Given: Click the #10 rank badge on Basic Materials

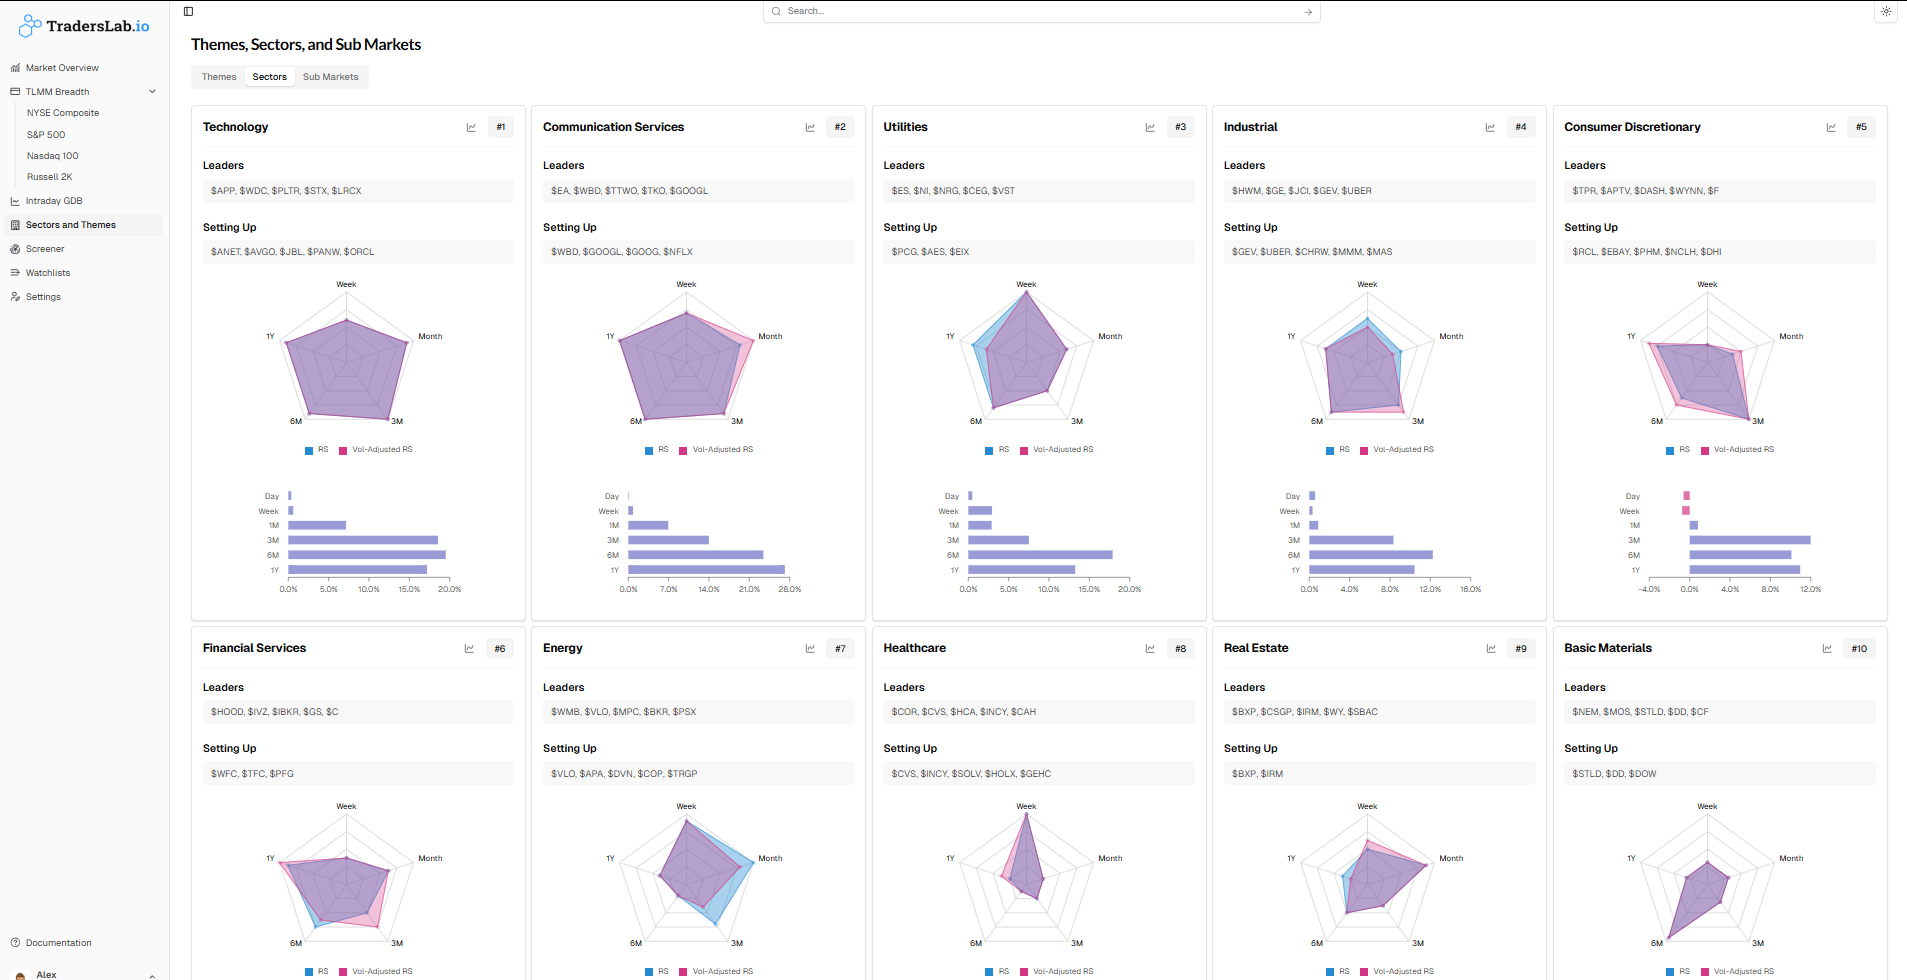Looking at the screenshot, I should 1859,648.
